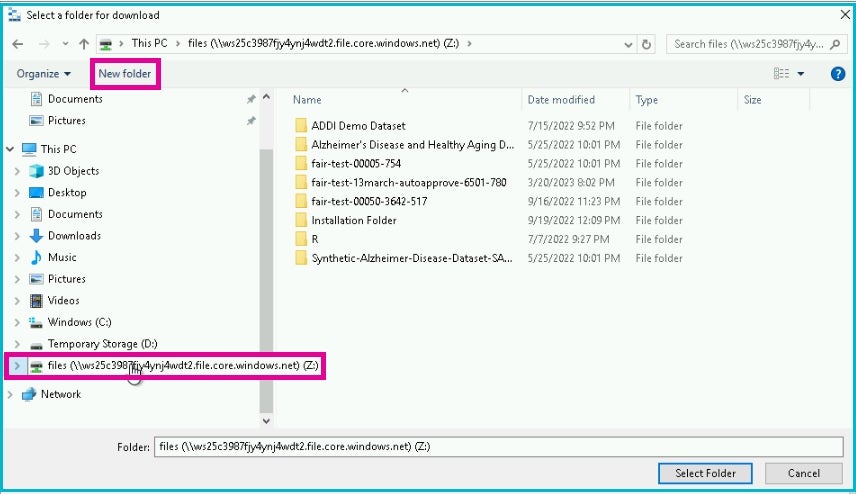Screen dimensions: 856x494
Task: Expand the Desktop node
Action: 17,193
